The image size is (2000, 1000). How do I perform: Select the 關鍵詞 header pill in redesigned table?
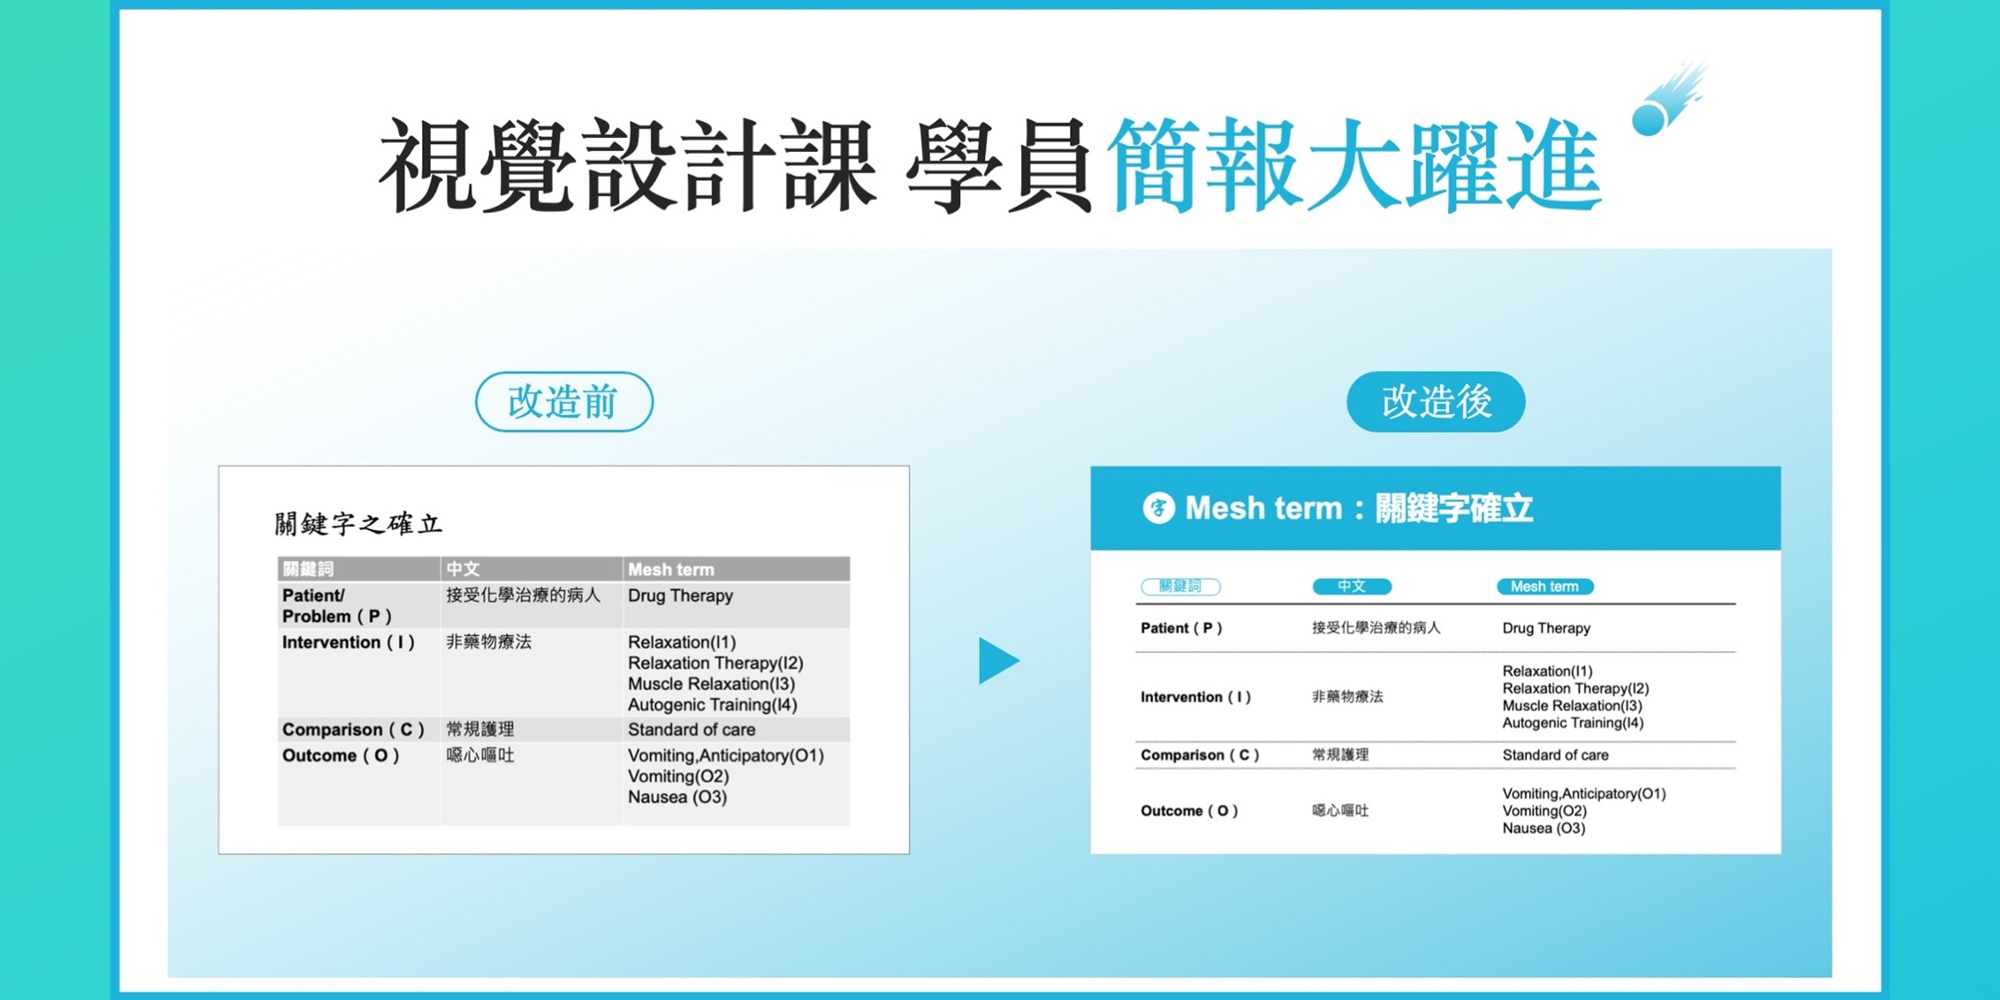click(x=1180, y=587)
